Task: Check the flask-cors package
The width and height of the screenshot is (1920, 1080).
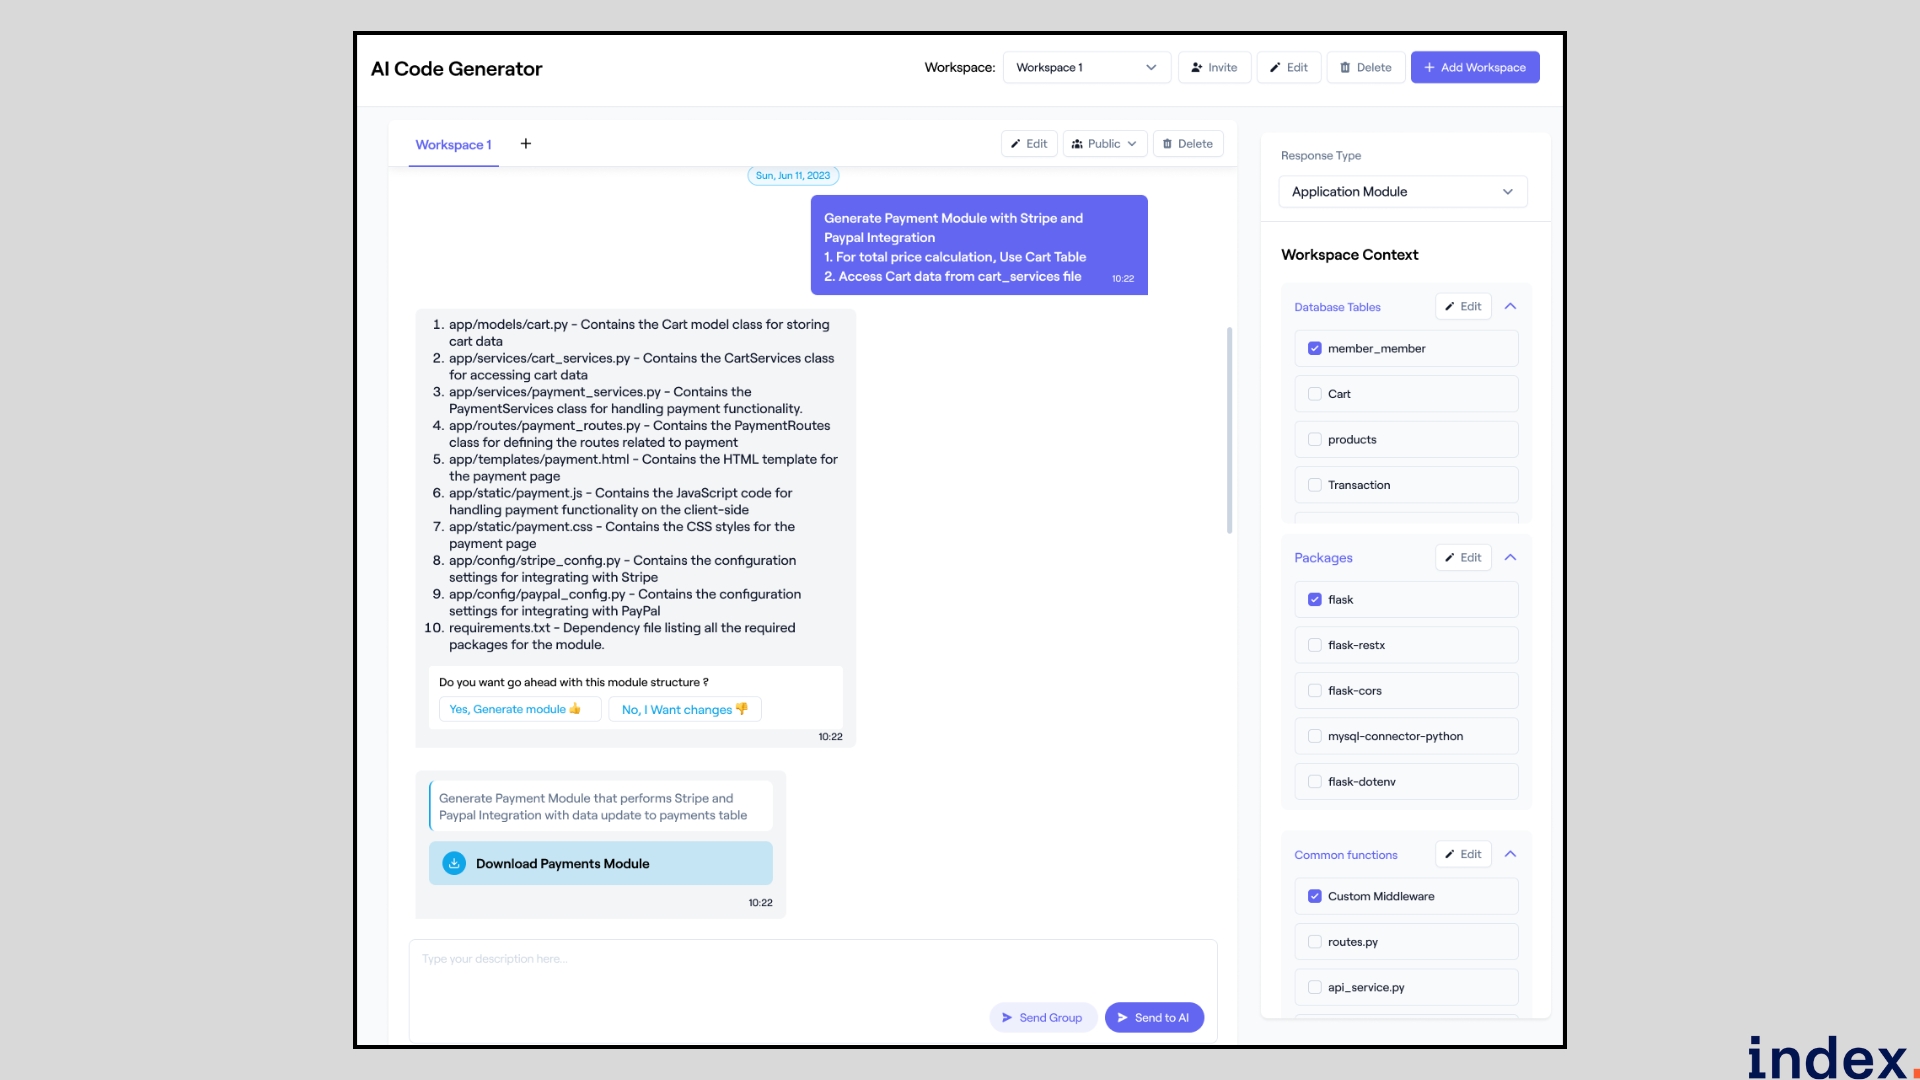Action: coord(1315,691)
